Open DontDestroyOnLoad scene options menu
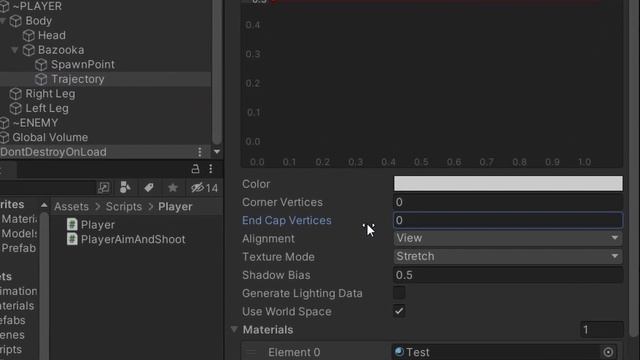This screenshot has width=640, height=360. [x=200, y=152]
